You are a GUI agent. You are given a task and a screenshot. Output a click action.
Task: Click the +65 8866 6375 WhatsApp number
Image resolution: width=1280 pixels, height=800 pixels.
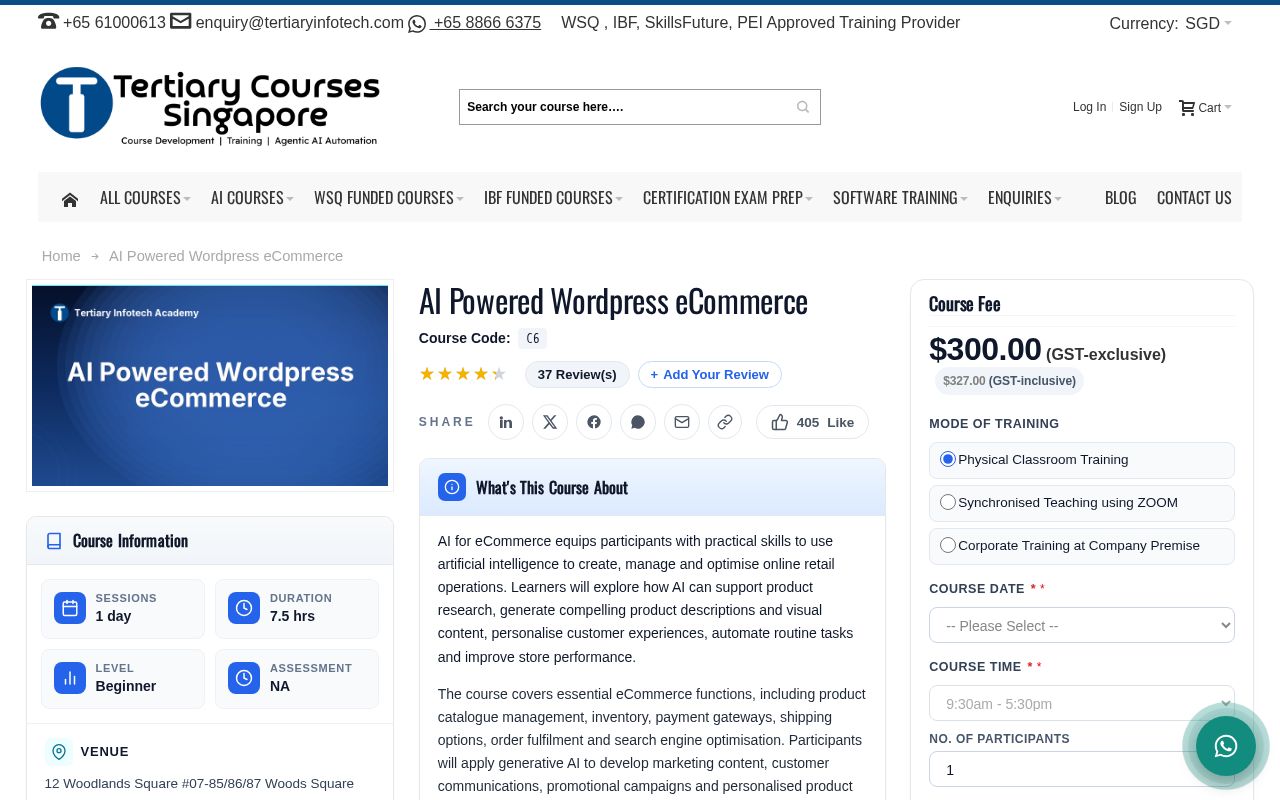487,23
